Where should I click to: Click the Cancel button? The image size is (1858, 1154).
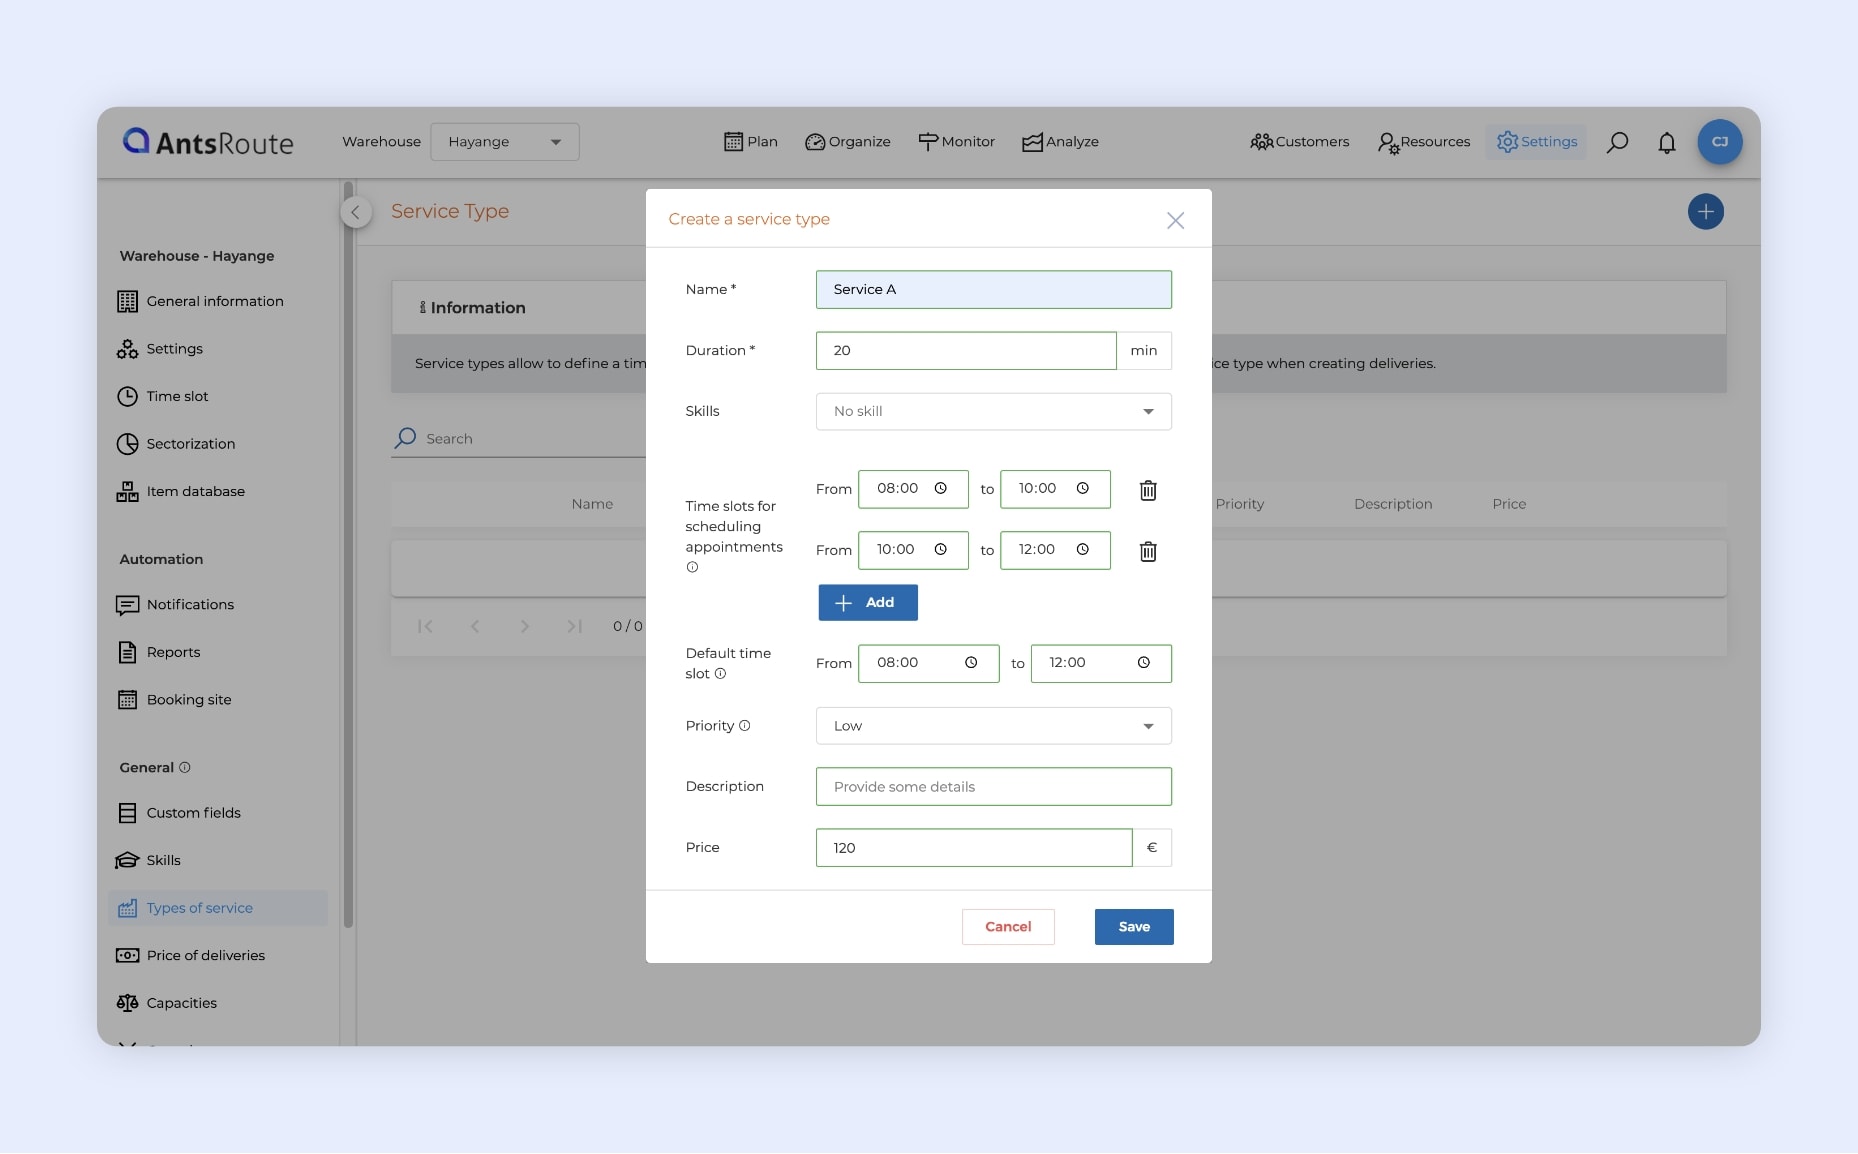pos(1007,927)
